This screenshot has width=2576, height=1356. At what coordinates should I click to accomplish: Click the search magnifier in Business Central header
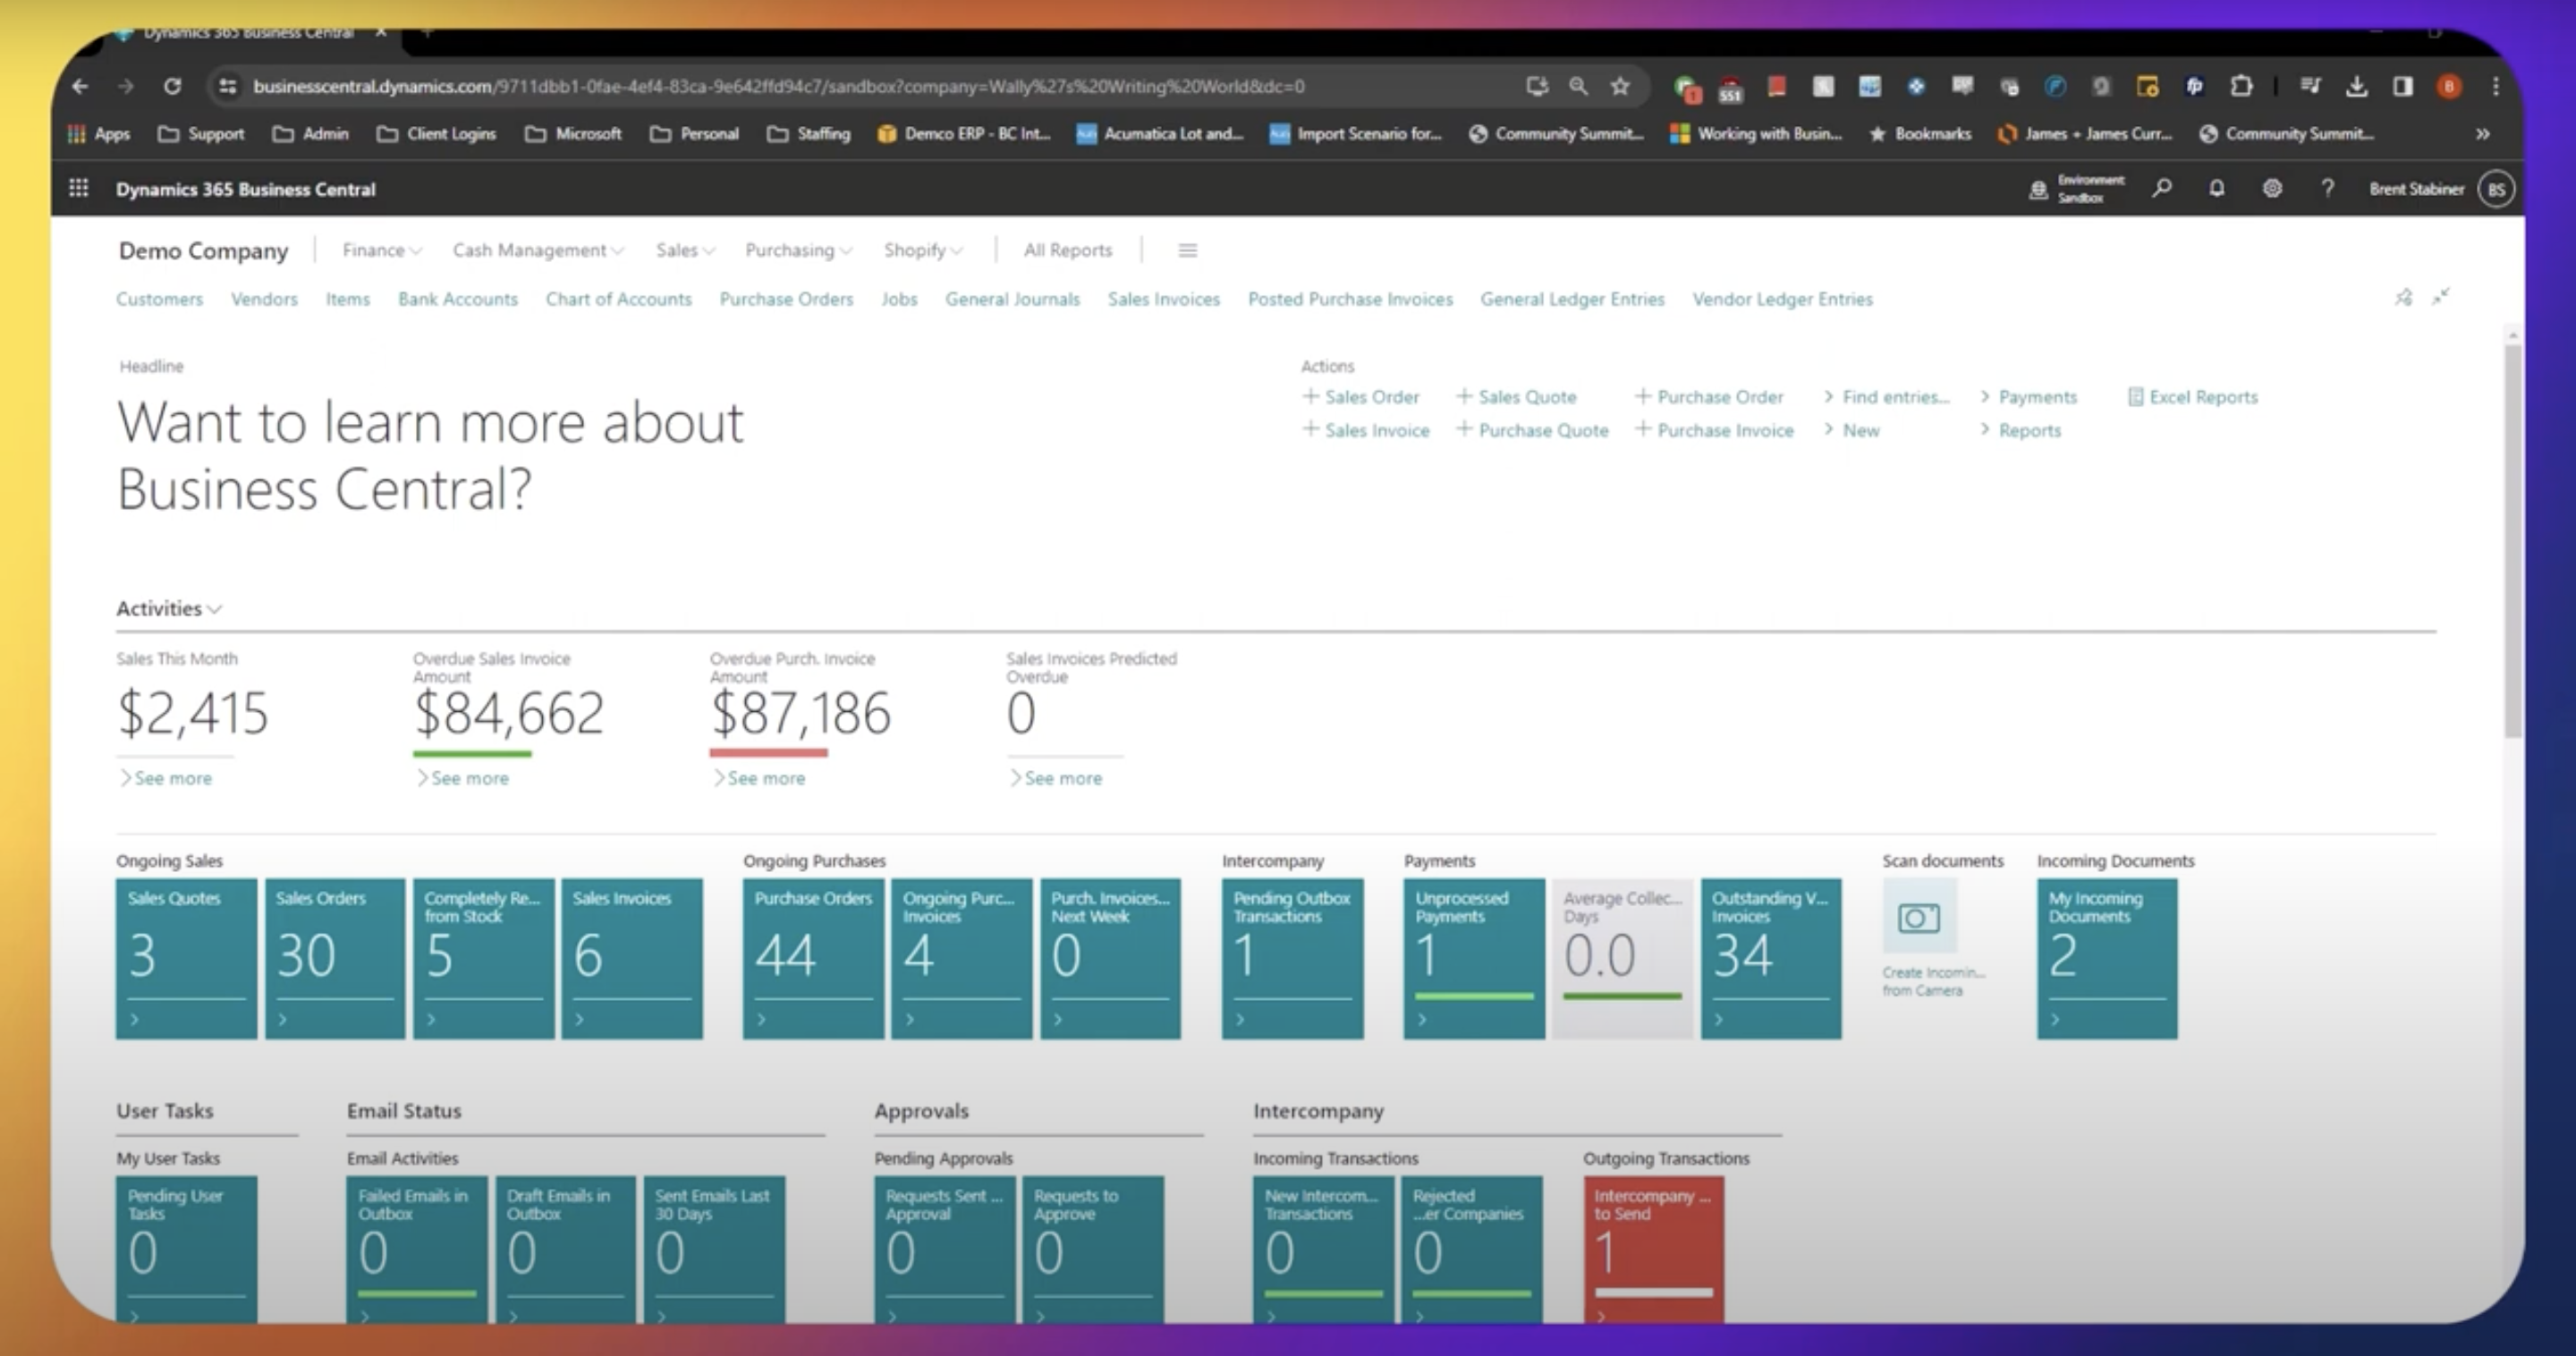(2162, 188)
